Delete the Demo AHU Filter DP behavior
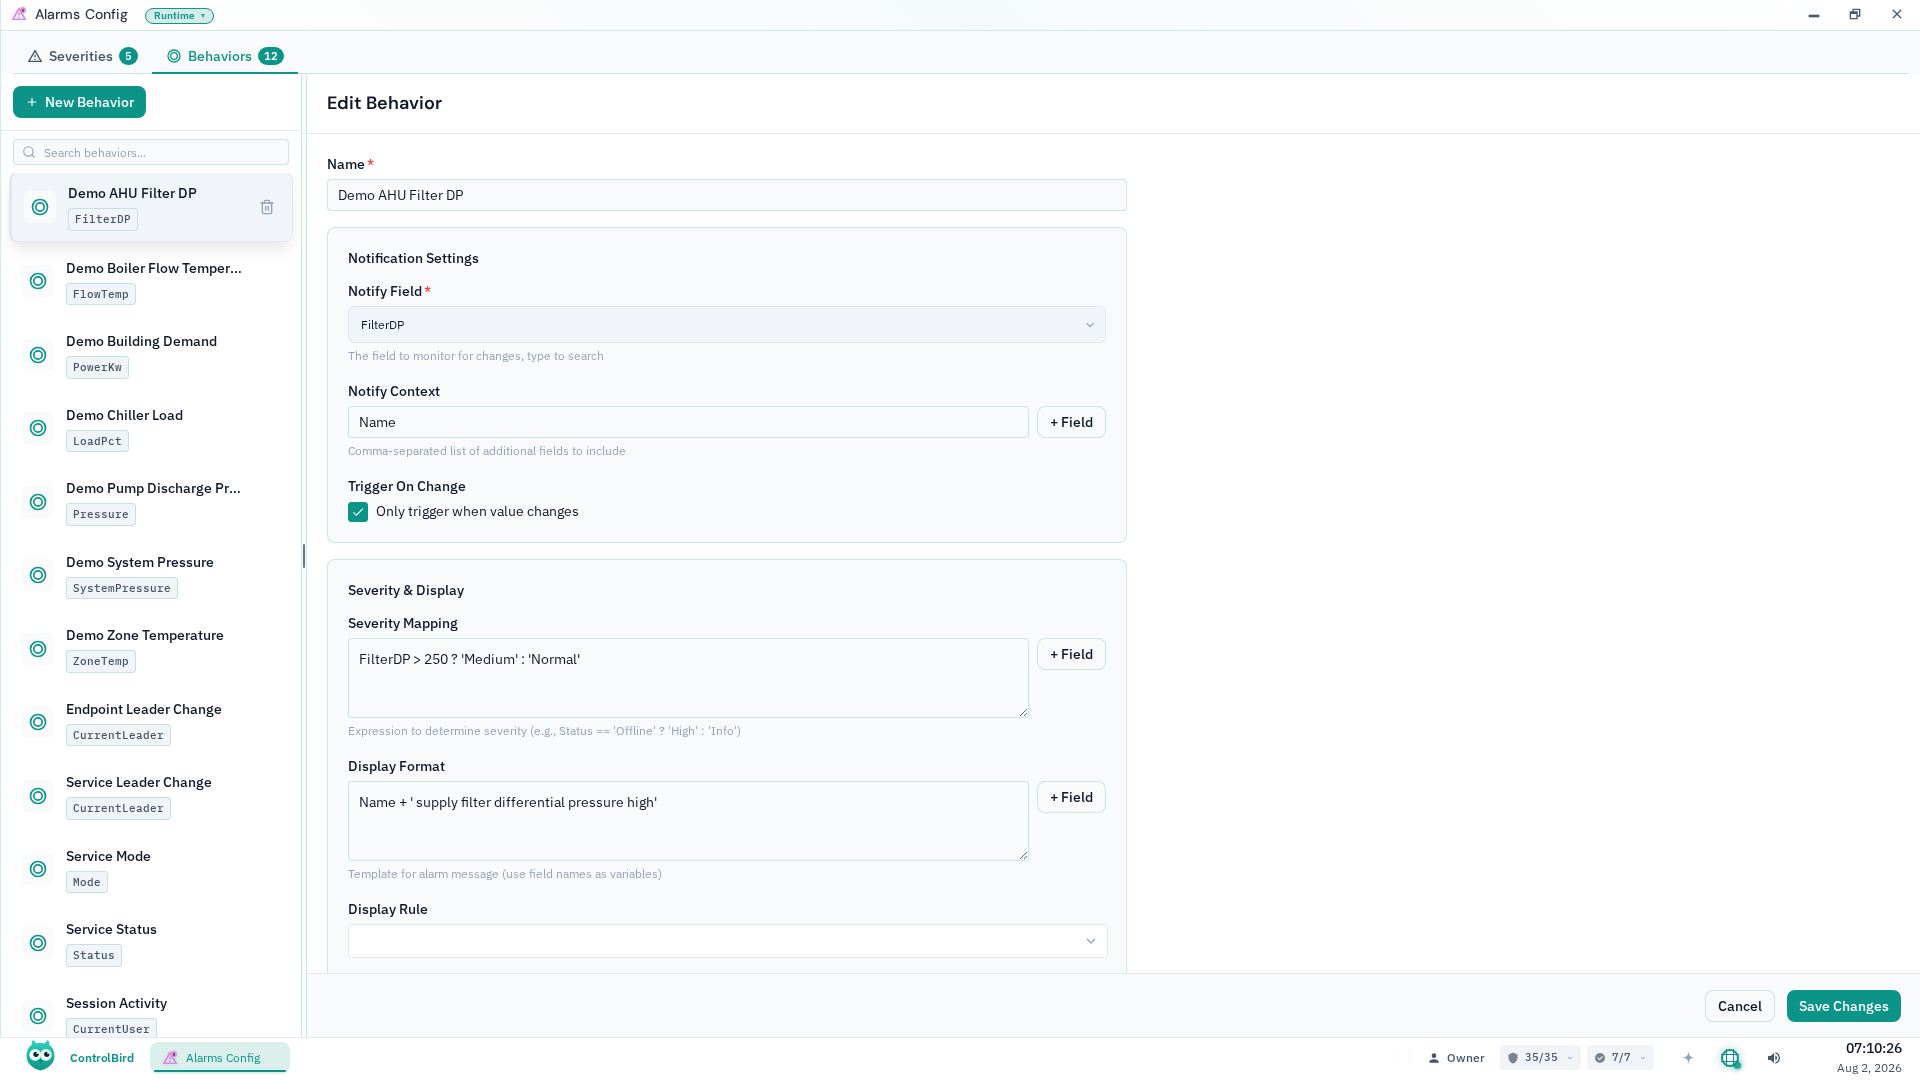This screenshot has width=1920, height=1080. point(267,207)
